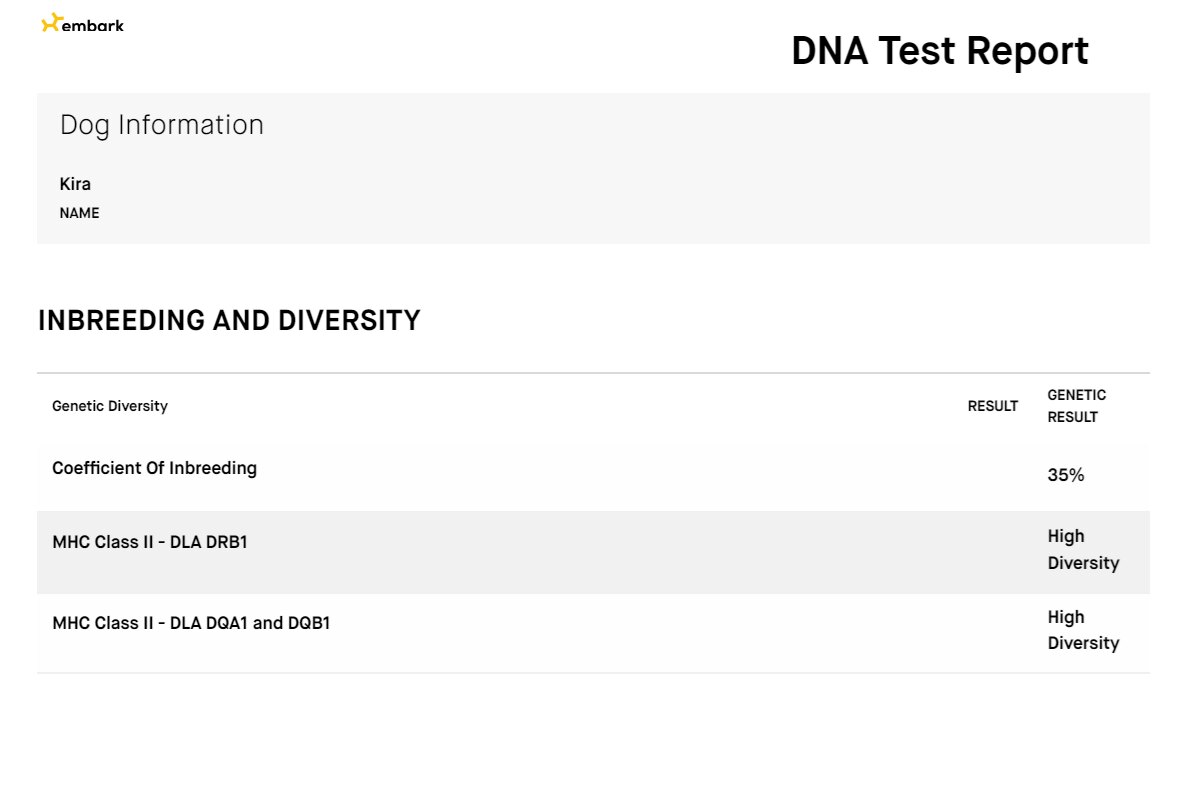The image size is (1185, 797).
Task: Click the 35% inbreeding value
Action: 1066,475
